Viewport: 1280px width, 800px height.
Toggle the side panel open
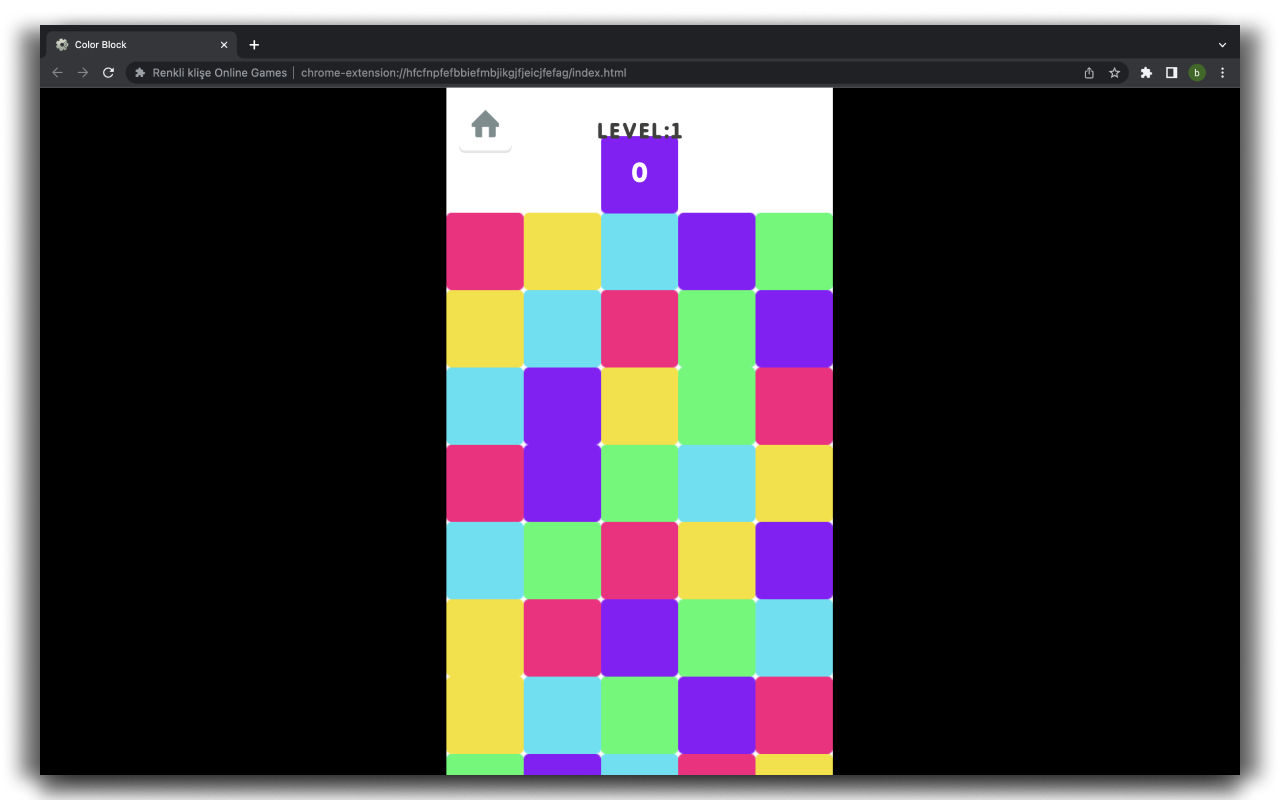[x=1171, y=72]
